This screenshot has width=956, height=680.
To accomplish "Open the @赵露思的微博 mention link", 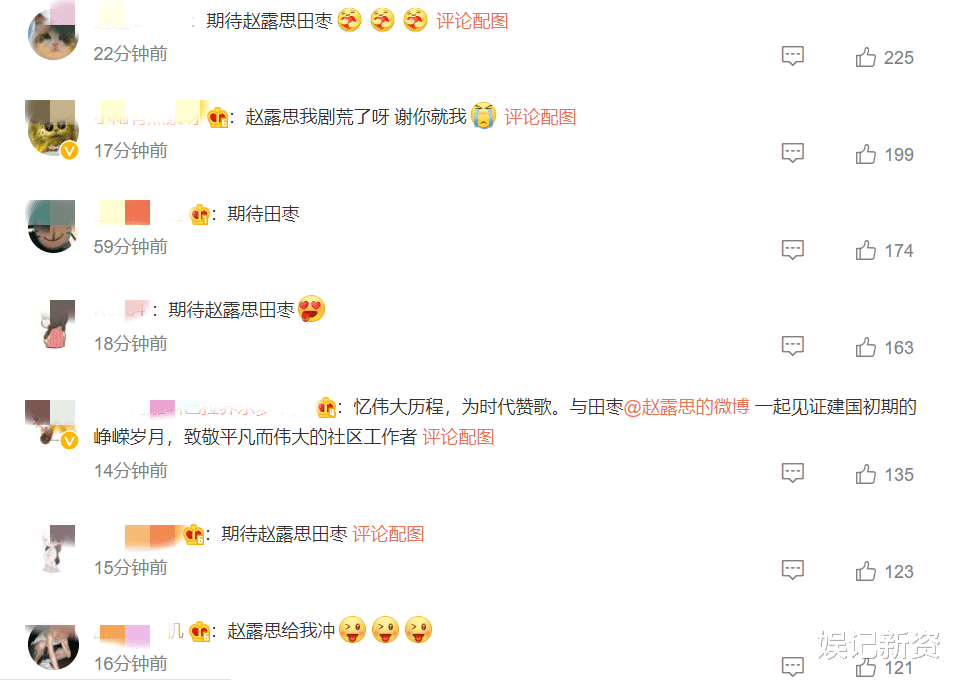I will click(687, 406).
